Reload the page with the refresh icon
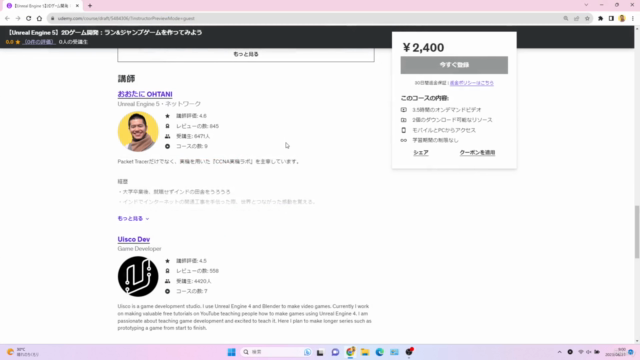640x360 pixels. pyautogui.click(x=29, y=18)
